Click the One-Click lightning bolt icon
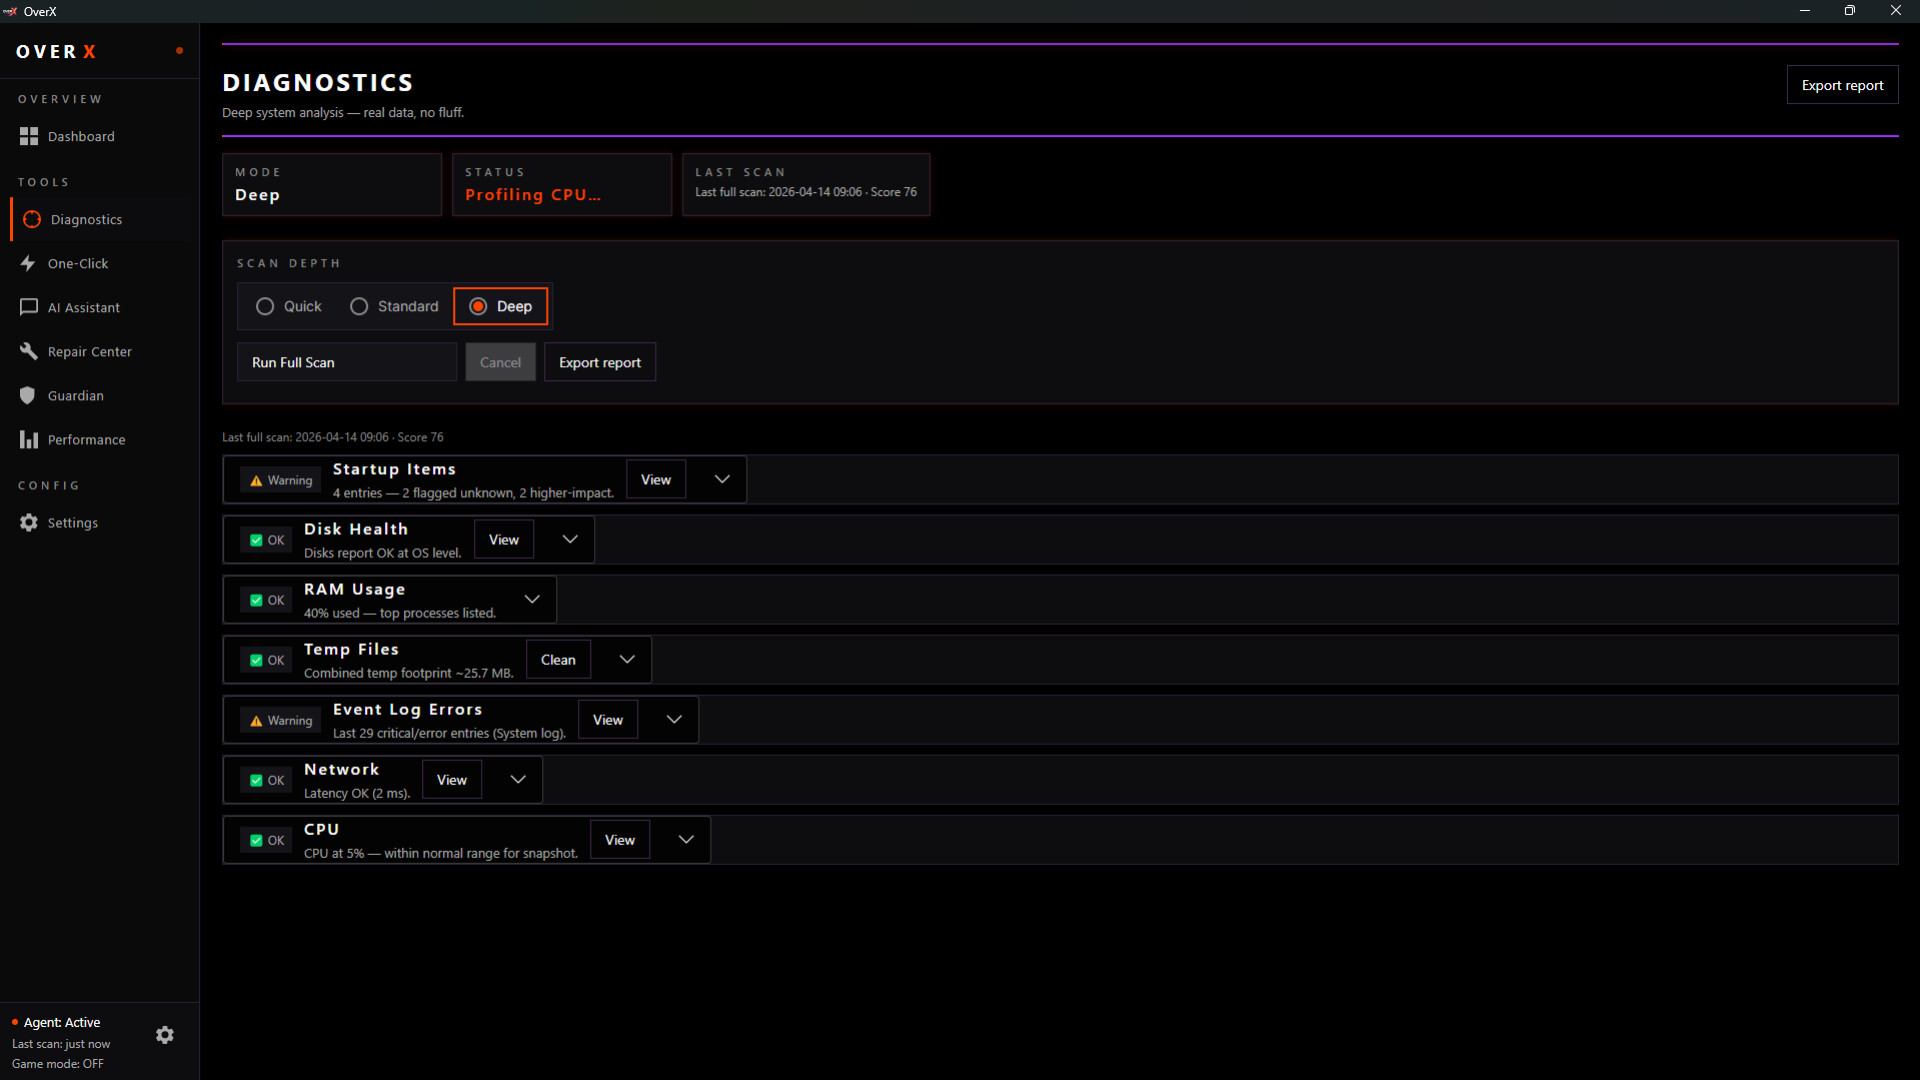This screenshot has height=1080, width=1920. click(28, 263)
